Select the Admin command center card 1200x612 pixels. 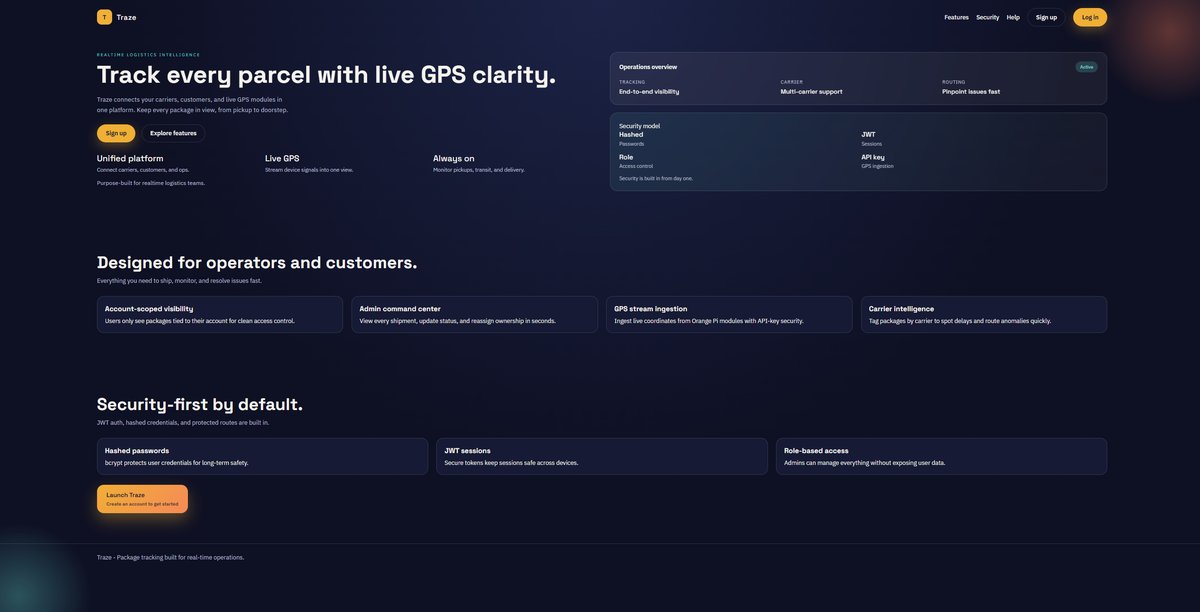click(x=474, y=314)
